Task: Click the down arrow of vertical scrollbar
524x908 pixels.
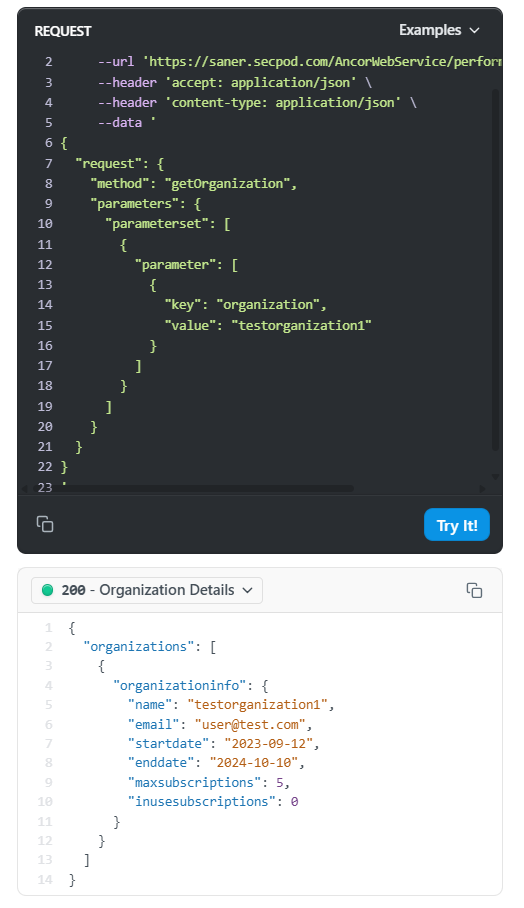Action: tap(496, 477)
